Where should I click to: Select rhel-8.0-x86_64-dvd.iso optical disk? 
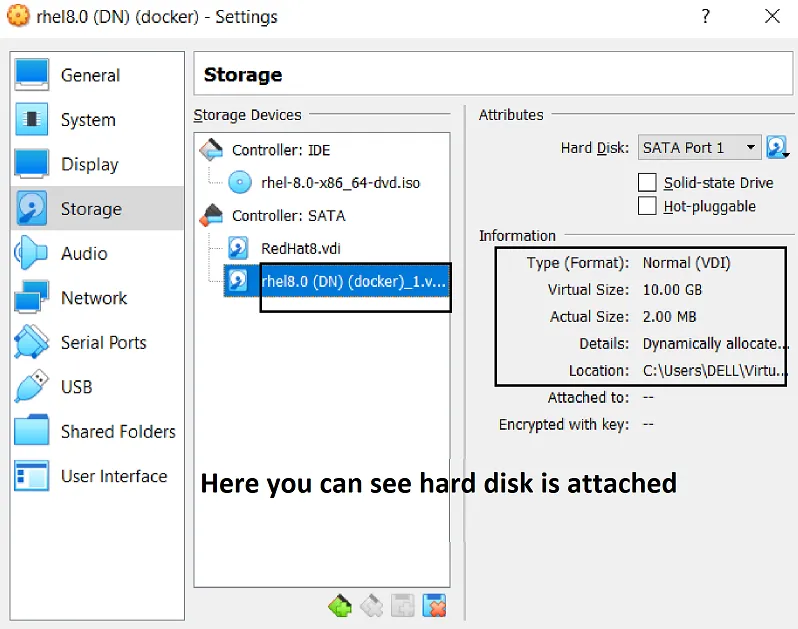[x=340, y=183]
